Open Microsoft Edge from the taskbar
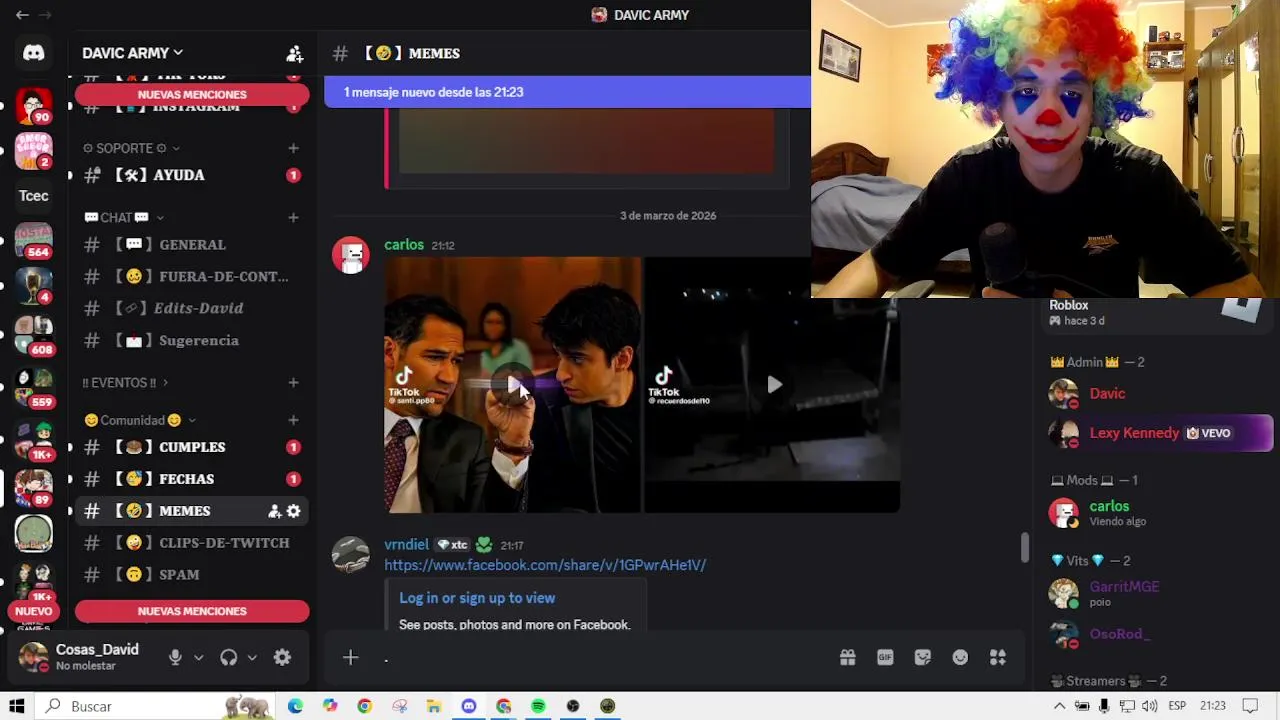The width and height of the screenshot is (1280, 720). pos(295,706)
